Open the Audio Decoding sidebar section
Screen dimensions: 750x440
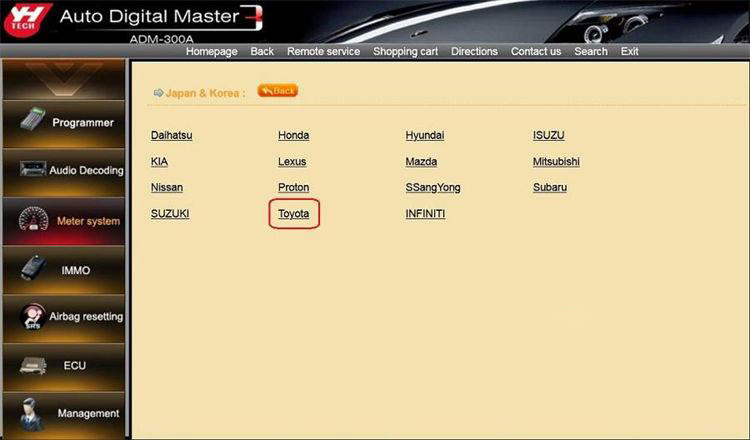point(64,172)
